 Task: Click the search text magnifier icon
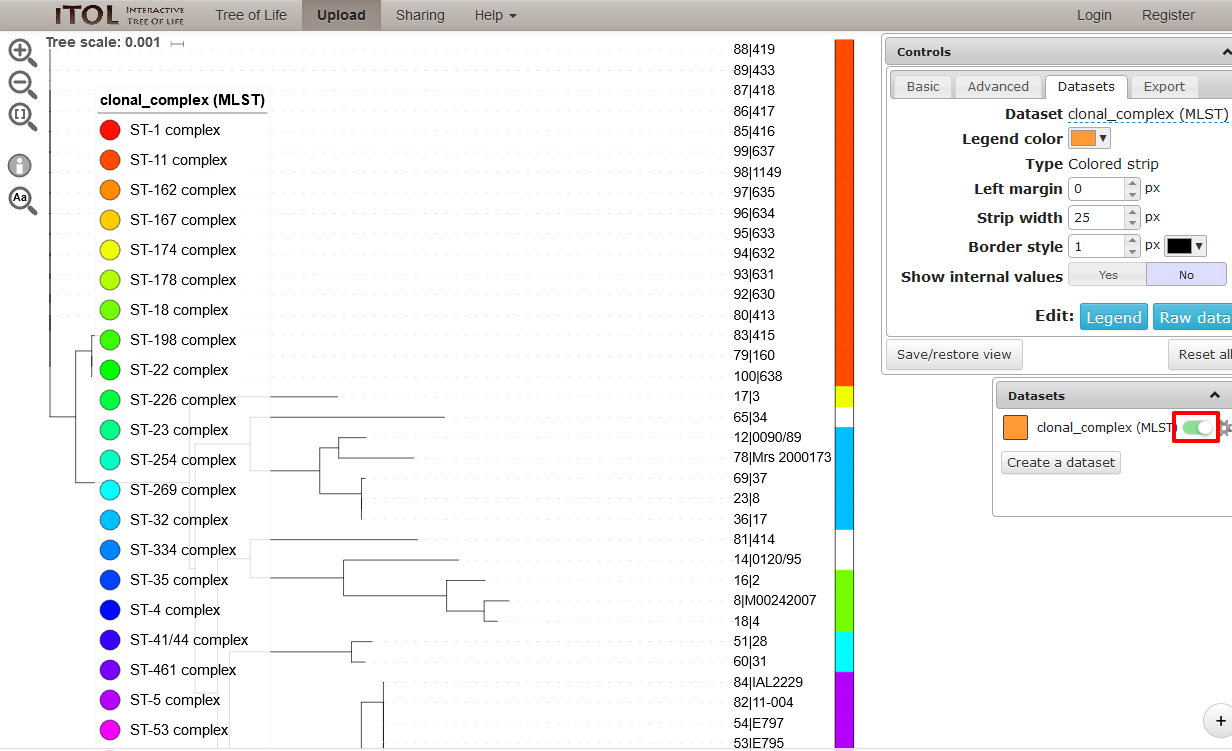click(22, 200)
